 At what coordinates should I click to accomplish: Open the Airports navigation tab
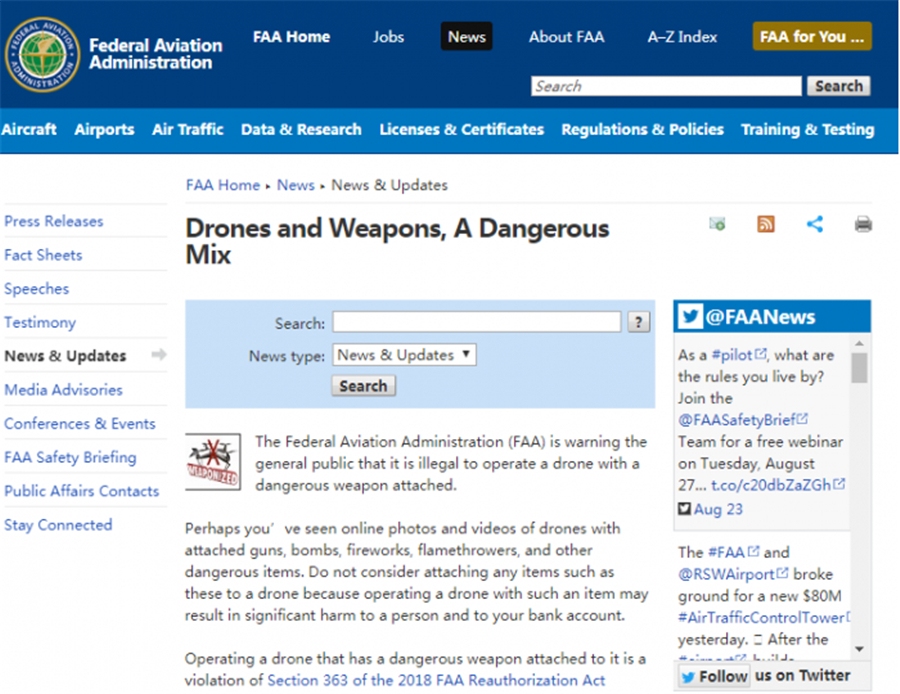104,130
